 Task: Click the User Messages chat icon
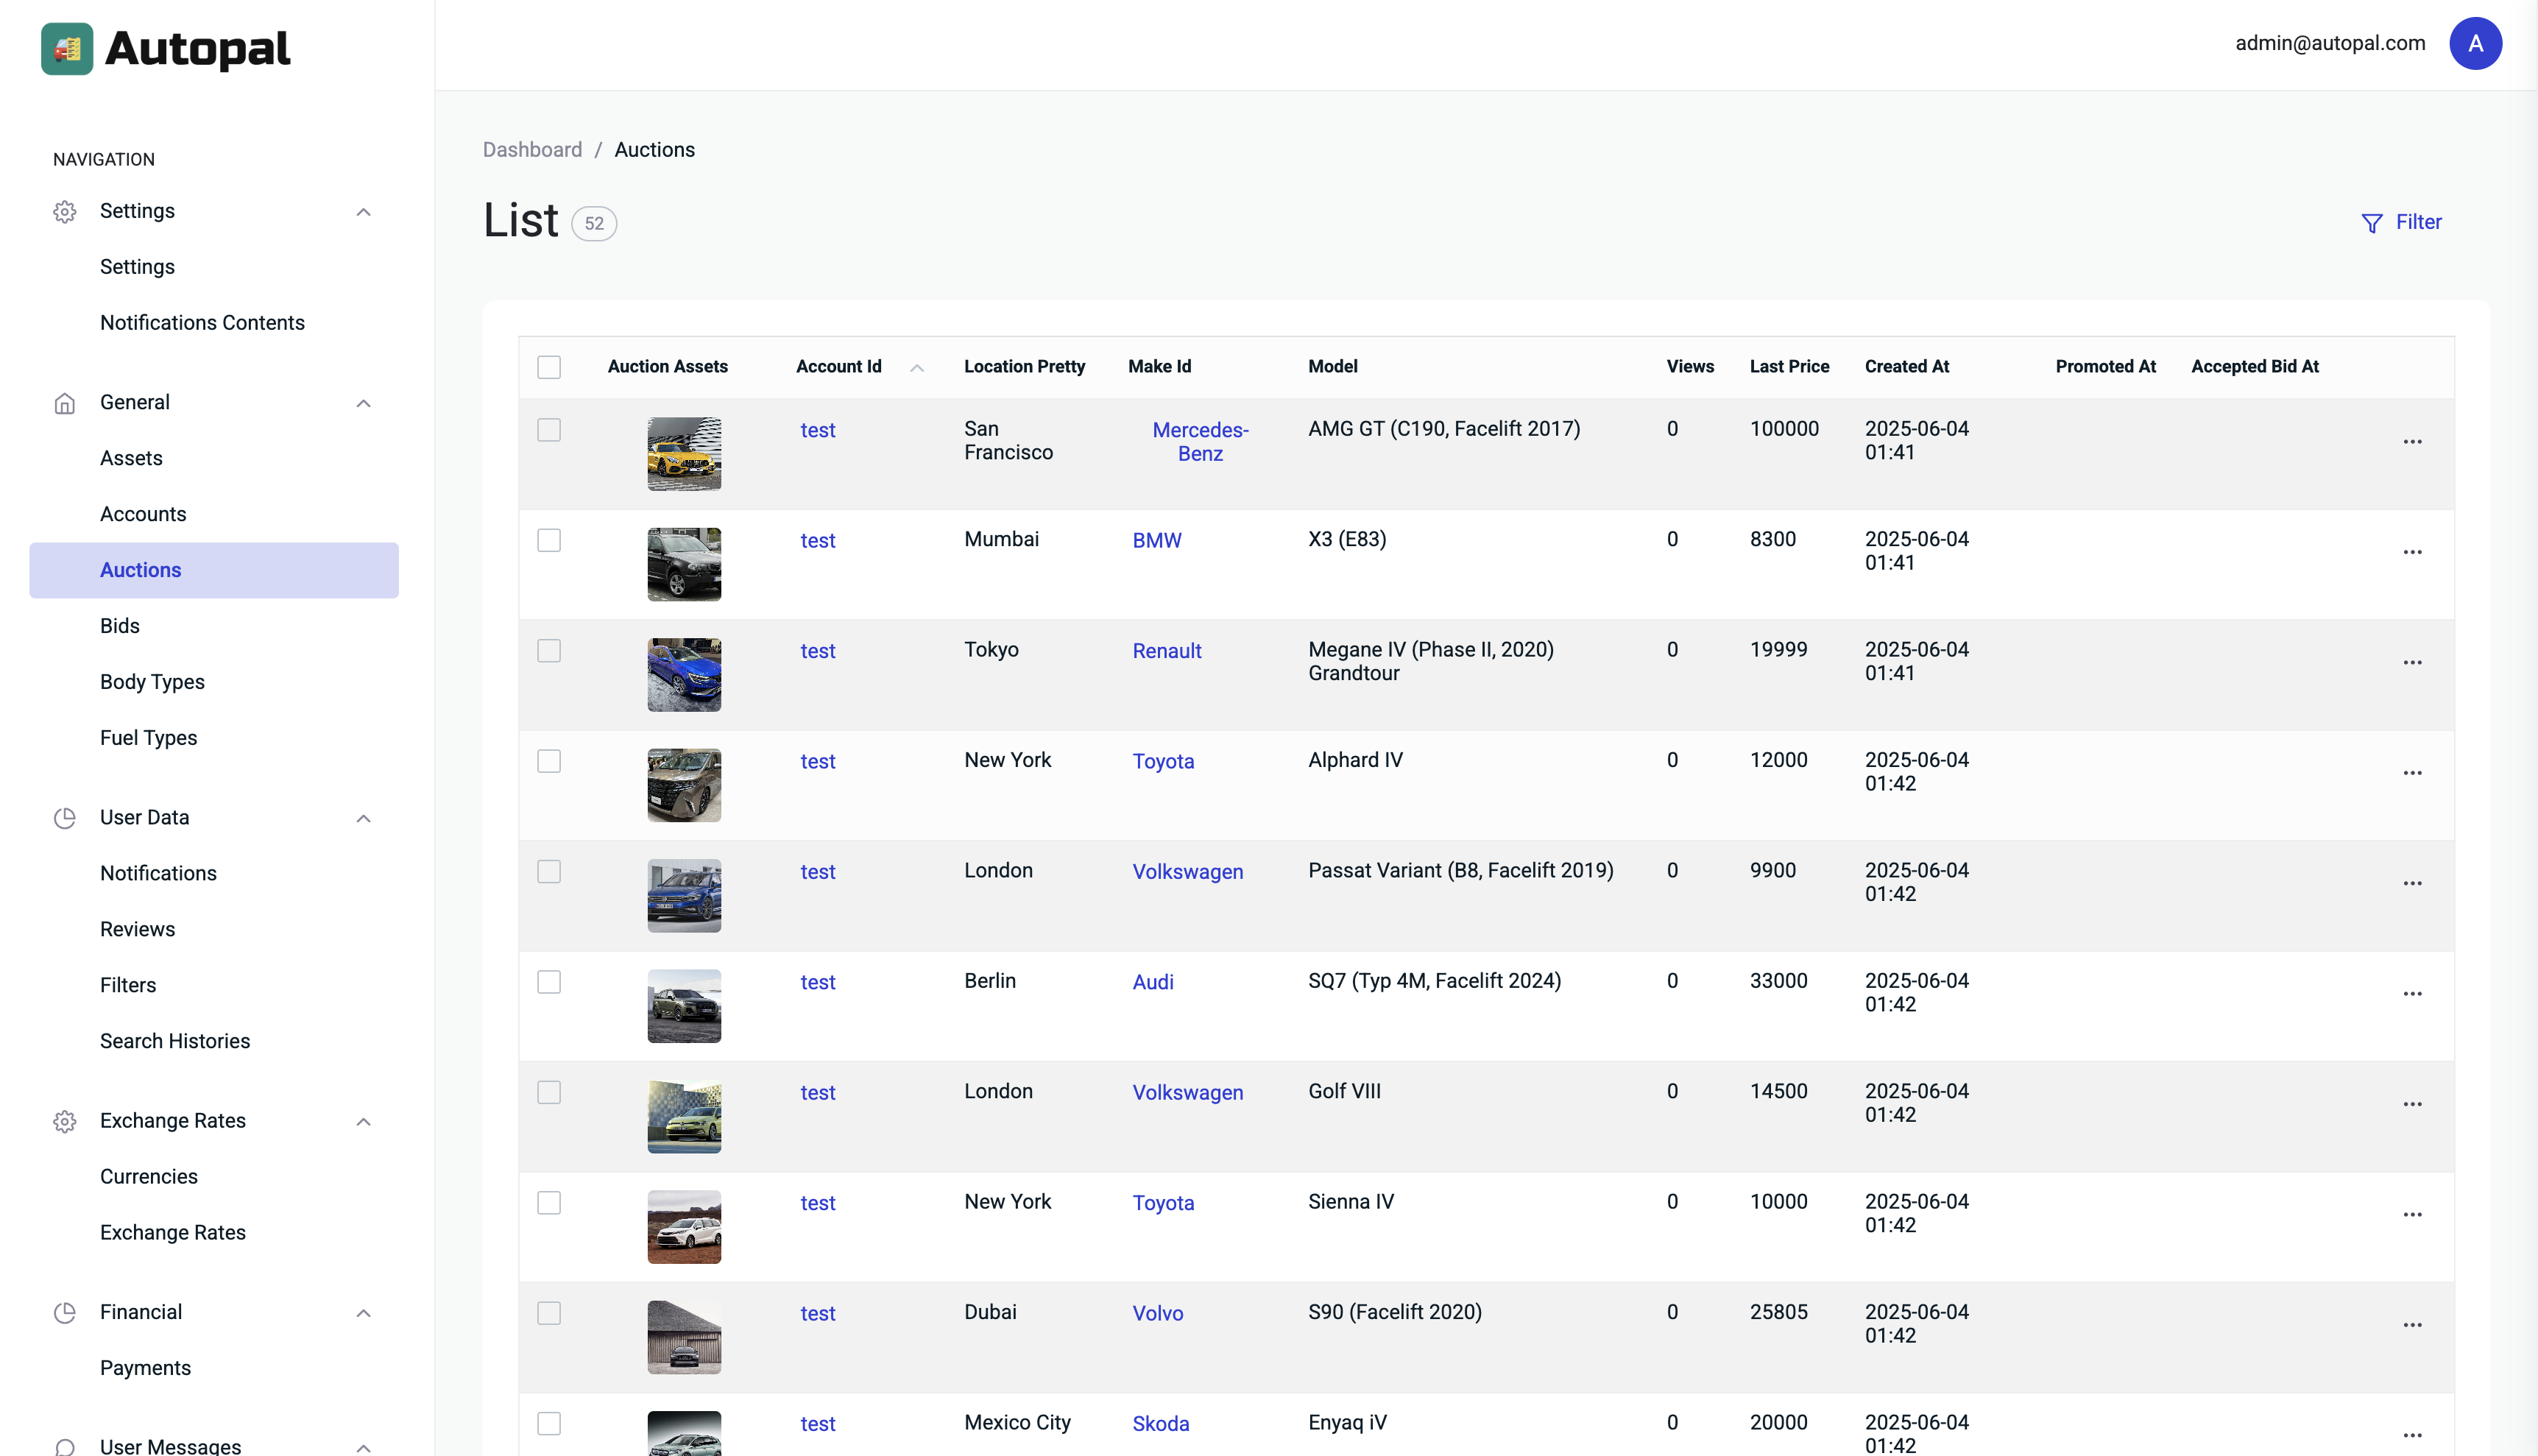coord(65,1446)
